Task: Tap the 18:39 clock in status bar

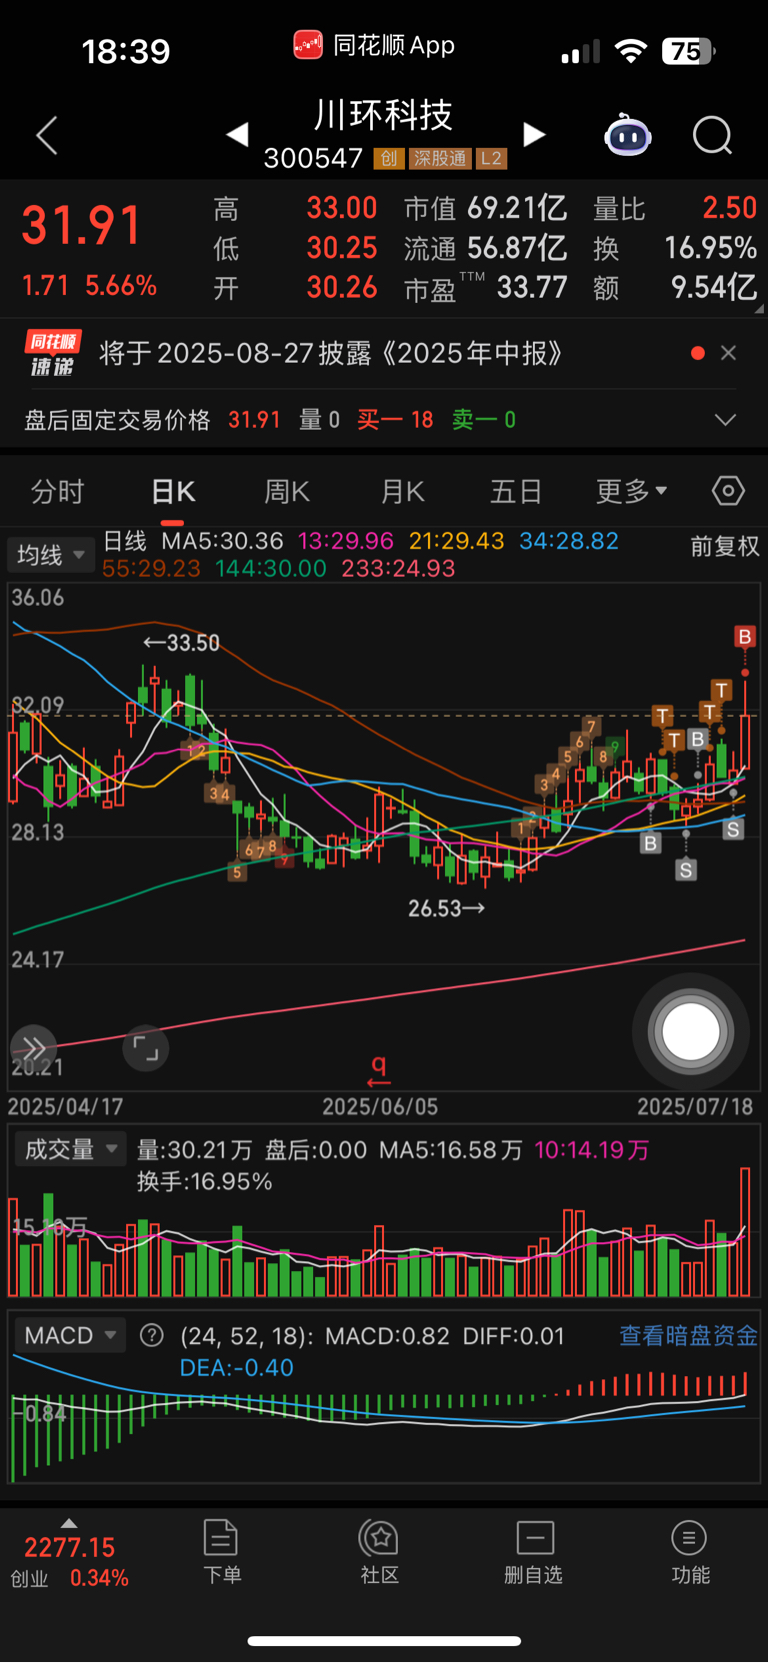Action: 126,51
